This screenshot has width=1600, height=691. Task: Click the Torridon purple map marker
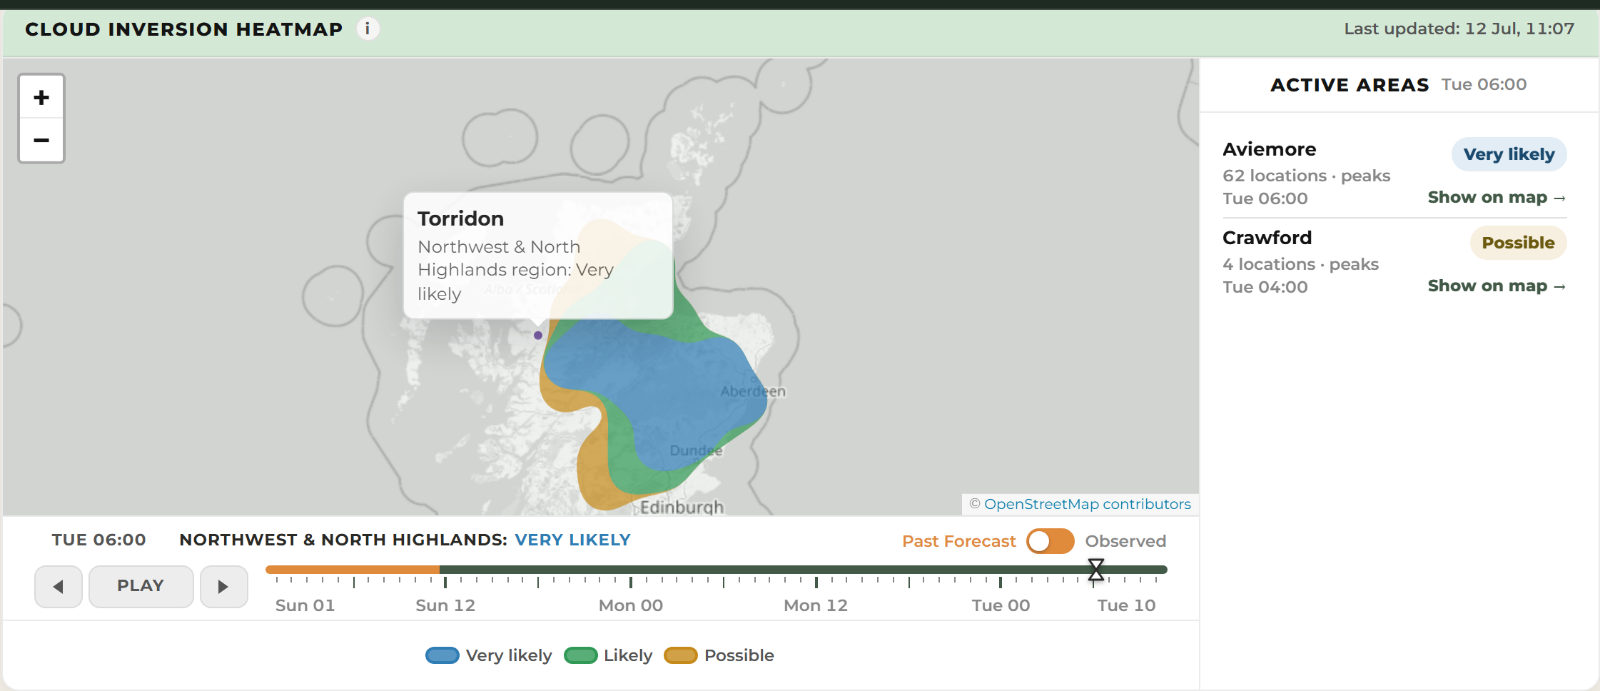[538, 335]
